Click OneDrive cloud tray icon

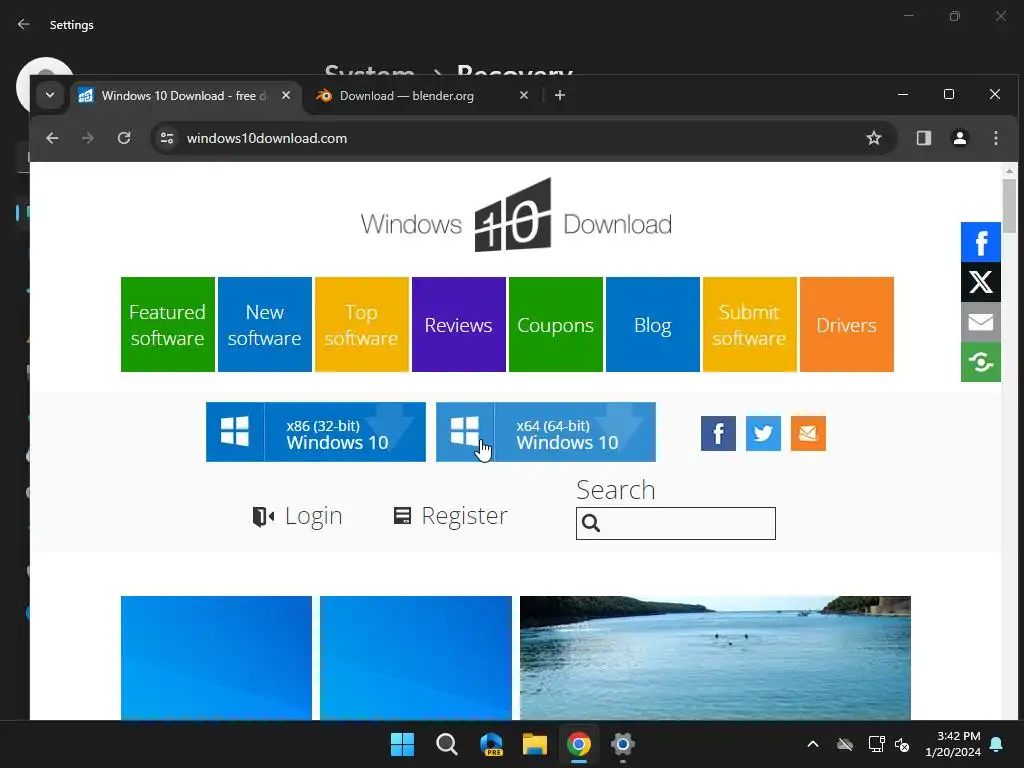845,744
